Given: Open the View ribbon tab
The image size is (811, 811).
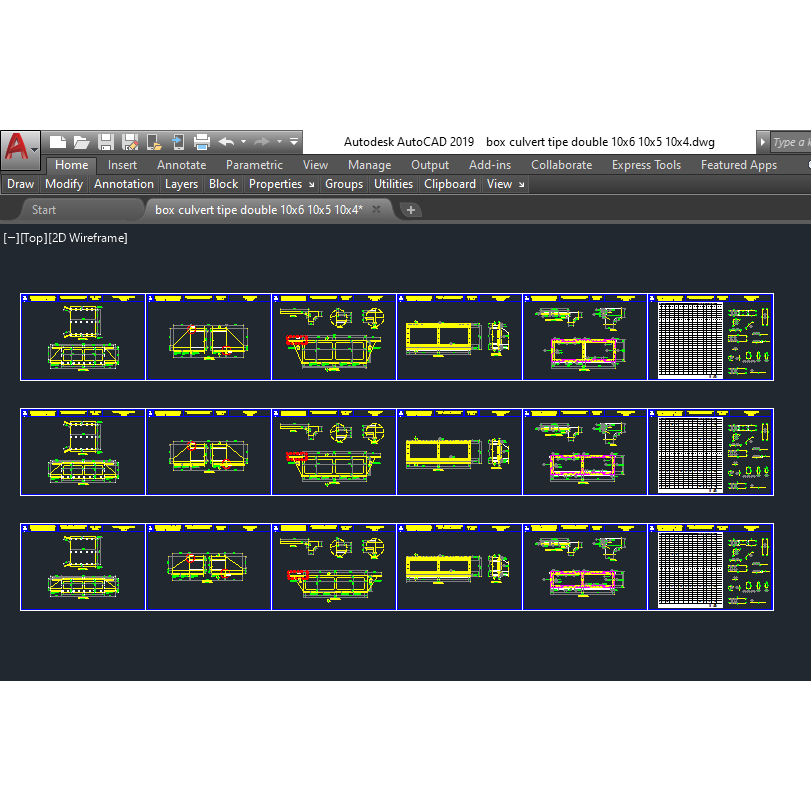Looking at the screenshot, I should point(315,165).
